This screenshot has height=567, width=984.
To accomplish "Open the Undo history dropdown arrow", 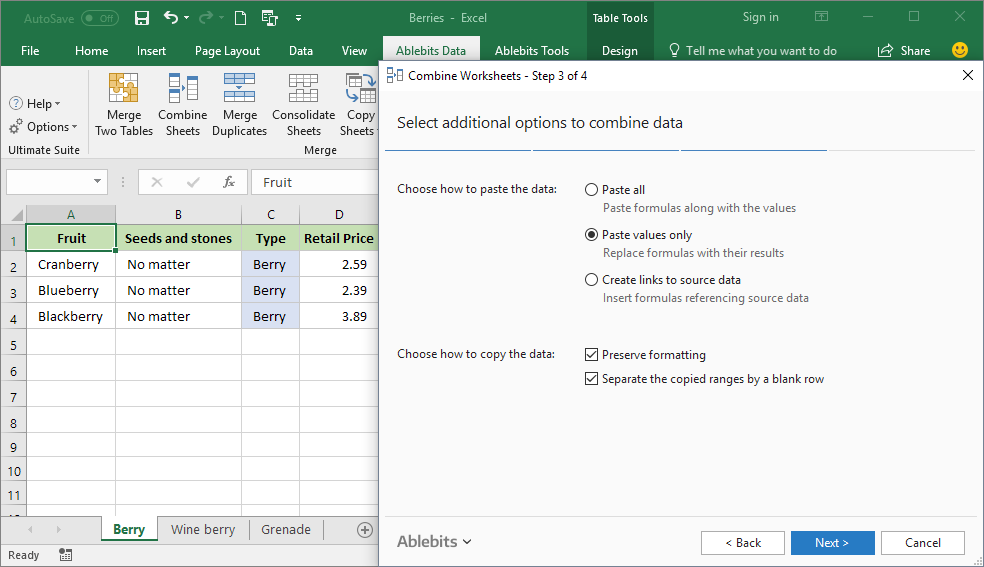I will coord(187,18).
